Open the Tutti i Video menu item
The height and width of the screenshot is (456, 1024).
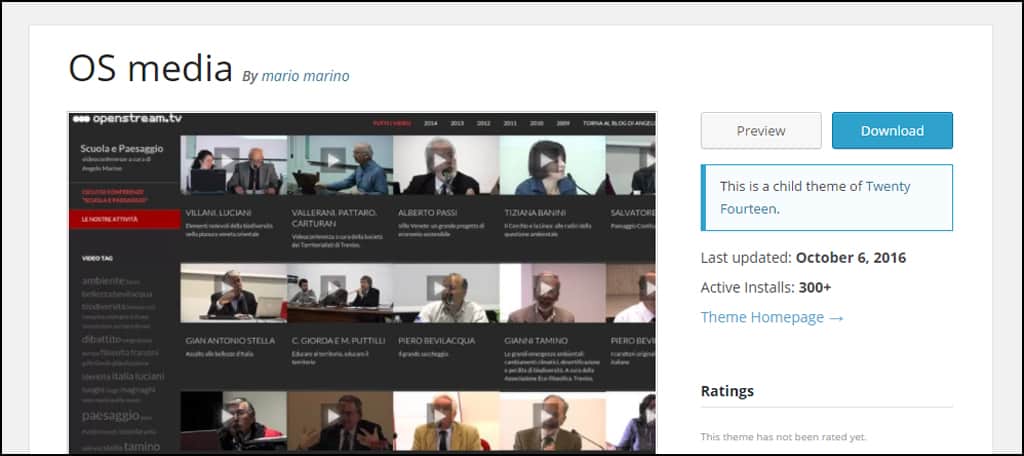390,123
